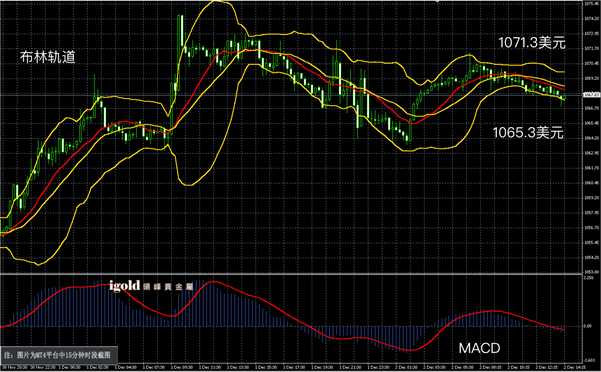601x372 pixels.
Task: Click the 2 Dec 14:15 time label
Action: point(575,367)
